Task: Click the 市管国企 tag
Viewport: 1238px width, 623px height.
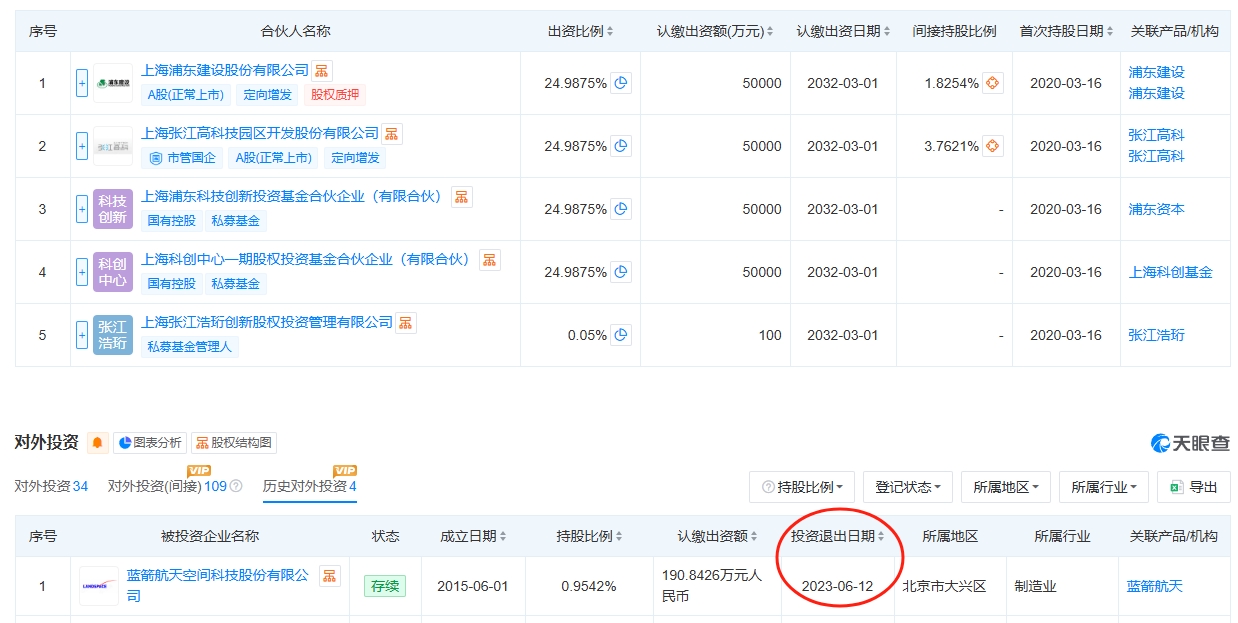Action: click(x=183, y=158)
